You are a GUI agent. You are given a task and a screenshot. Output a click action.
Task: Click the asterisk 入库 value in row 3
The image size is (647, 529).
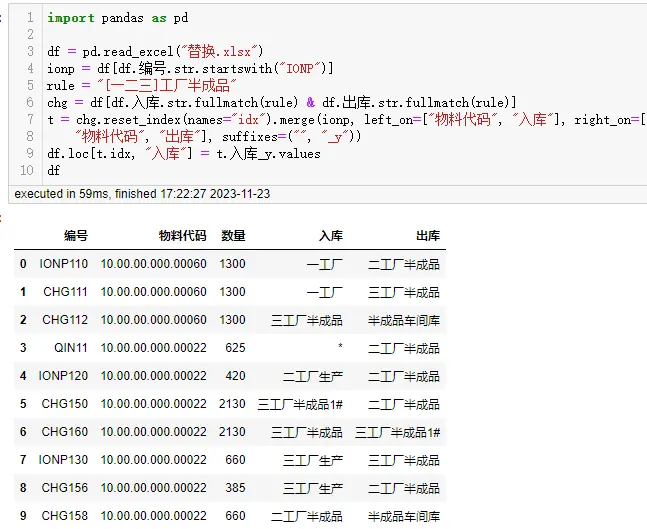pyautogui.click(x=340, y=346)
